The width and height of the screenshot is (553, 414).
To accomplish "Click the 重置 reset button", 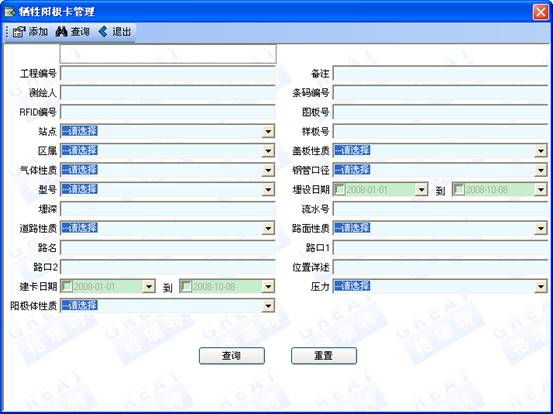I will 324,355.
